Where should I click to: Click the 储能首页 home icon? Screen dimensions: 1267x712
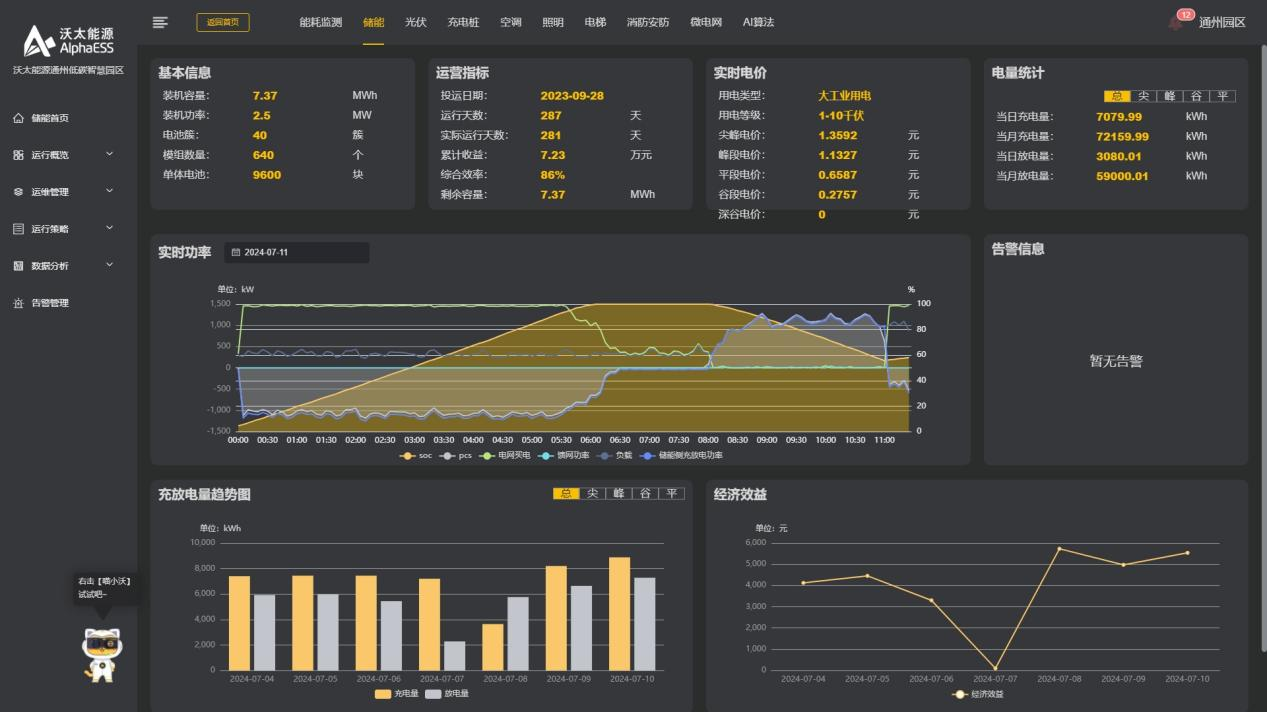(18, 118)
